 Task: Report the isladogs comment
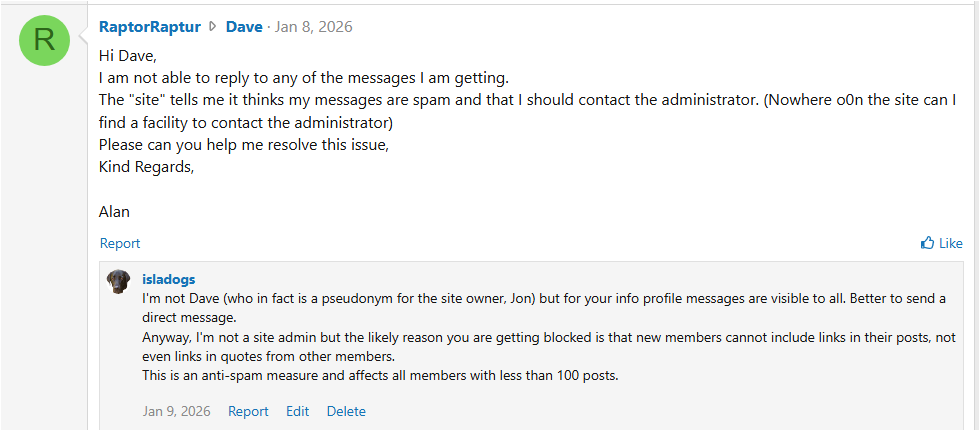pos(248,411)
